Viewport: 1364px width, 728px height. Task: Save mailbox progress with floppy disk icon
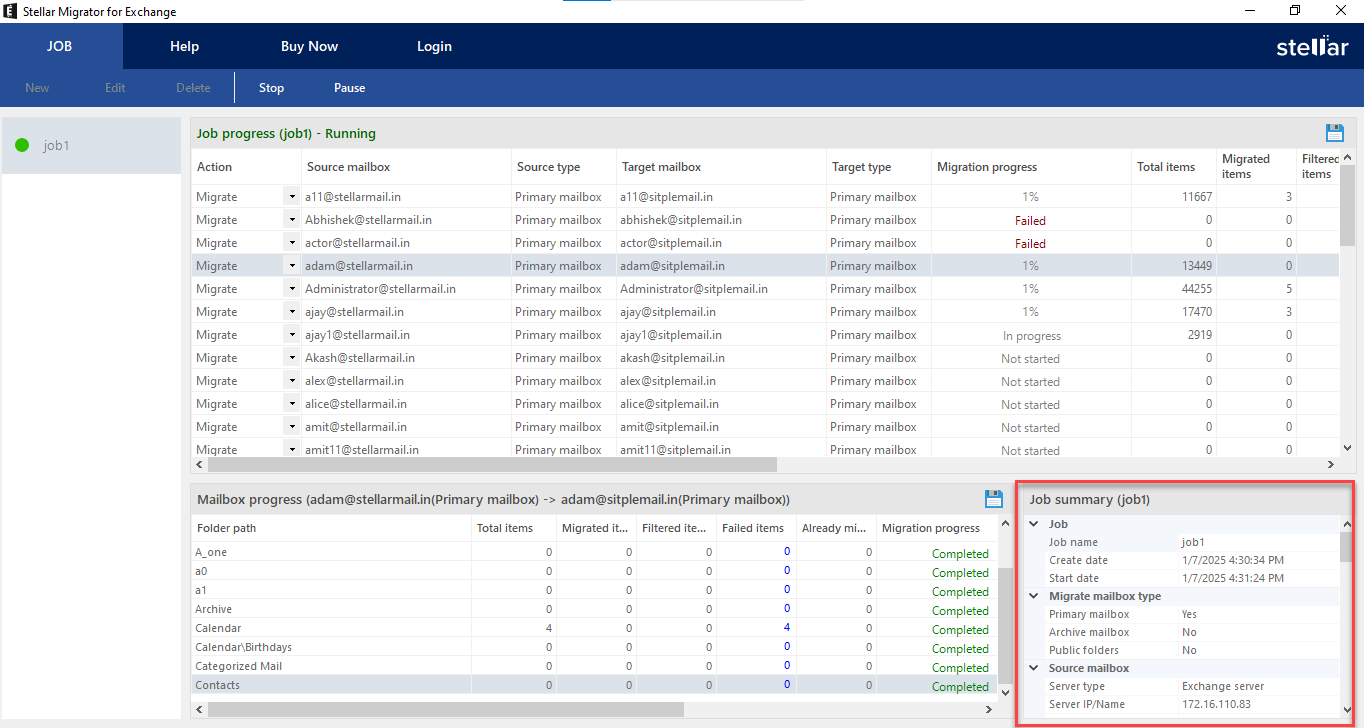pos(994,499)
